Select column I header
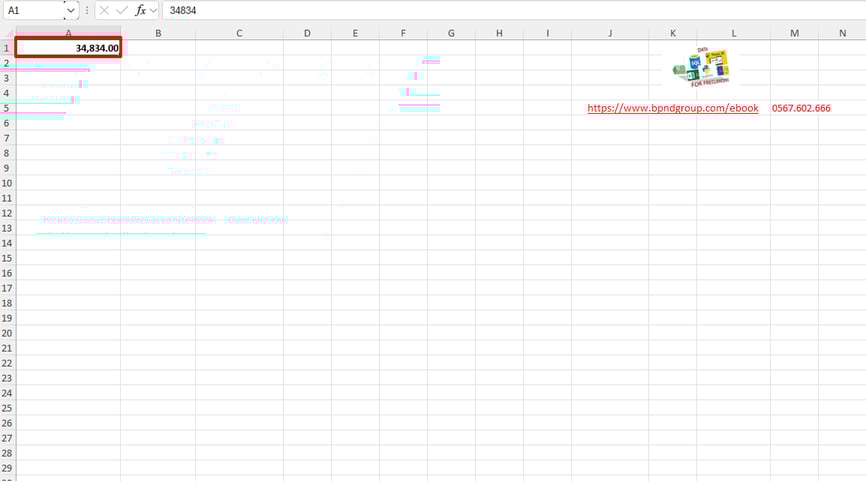866x481 pixels. [547, 33]
